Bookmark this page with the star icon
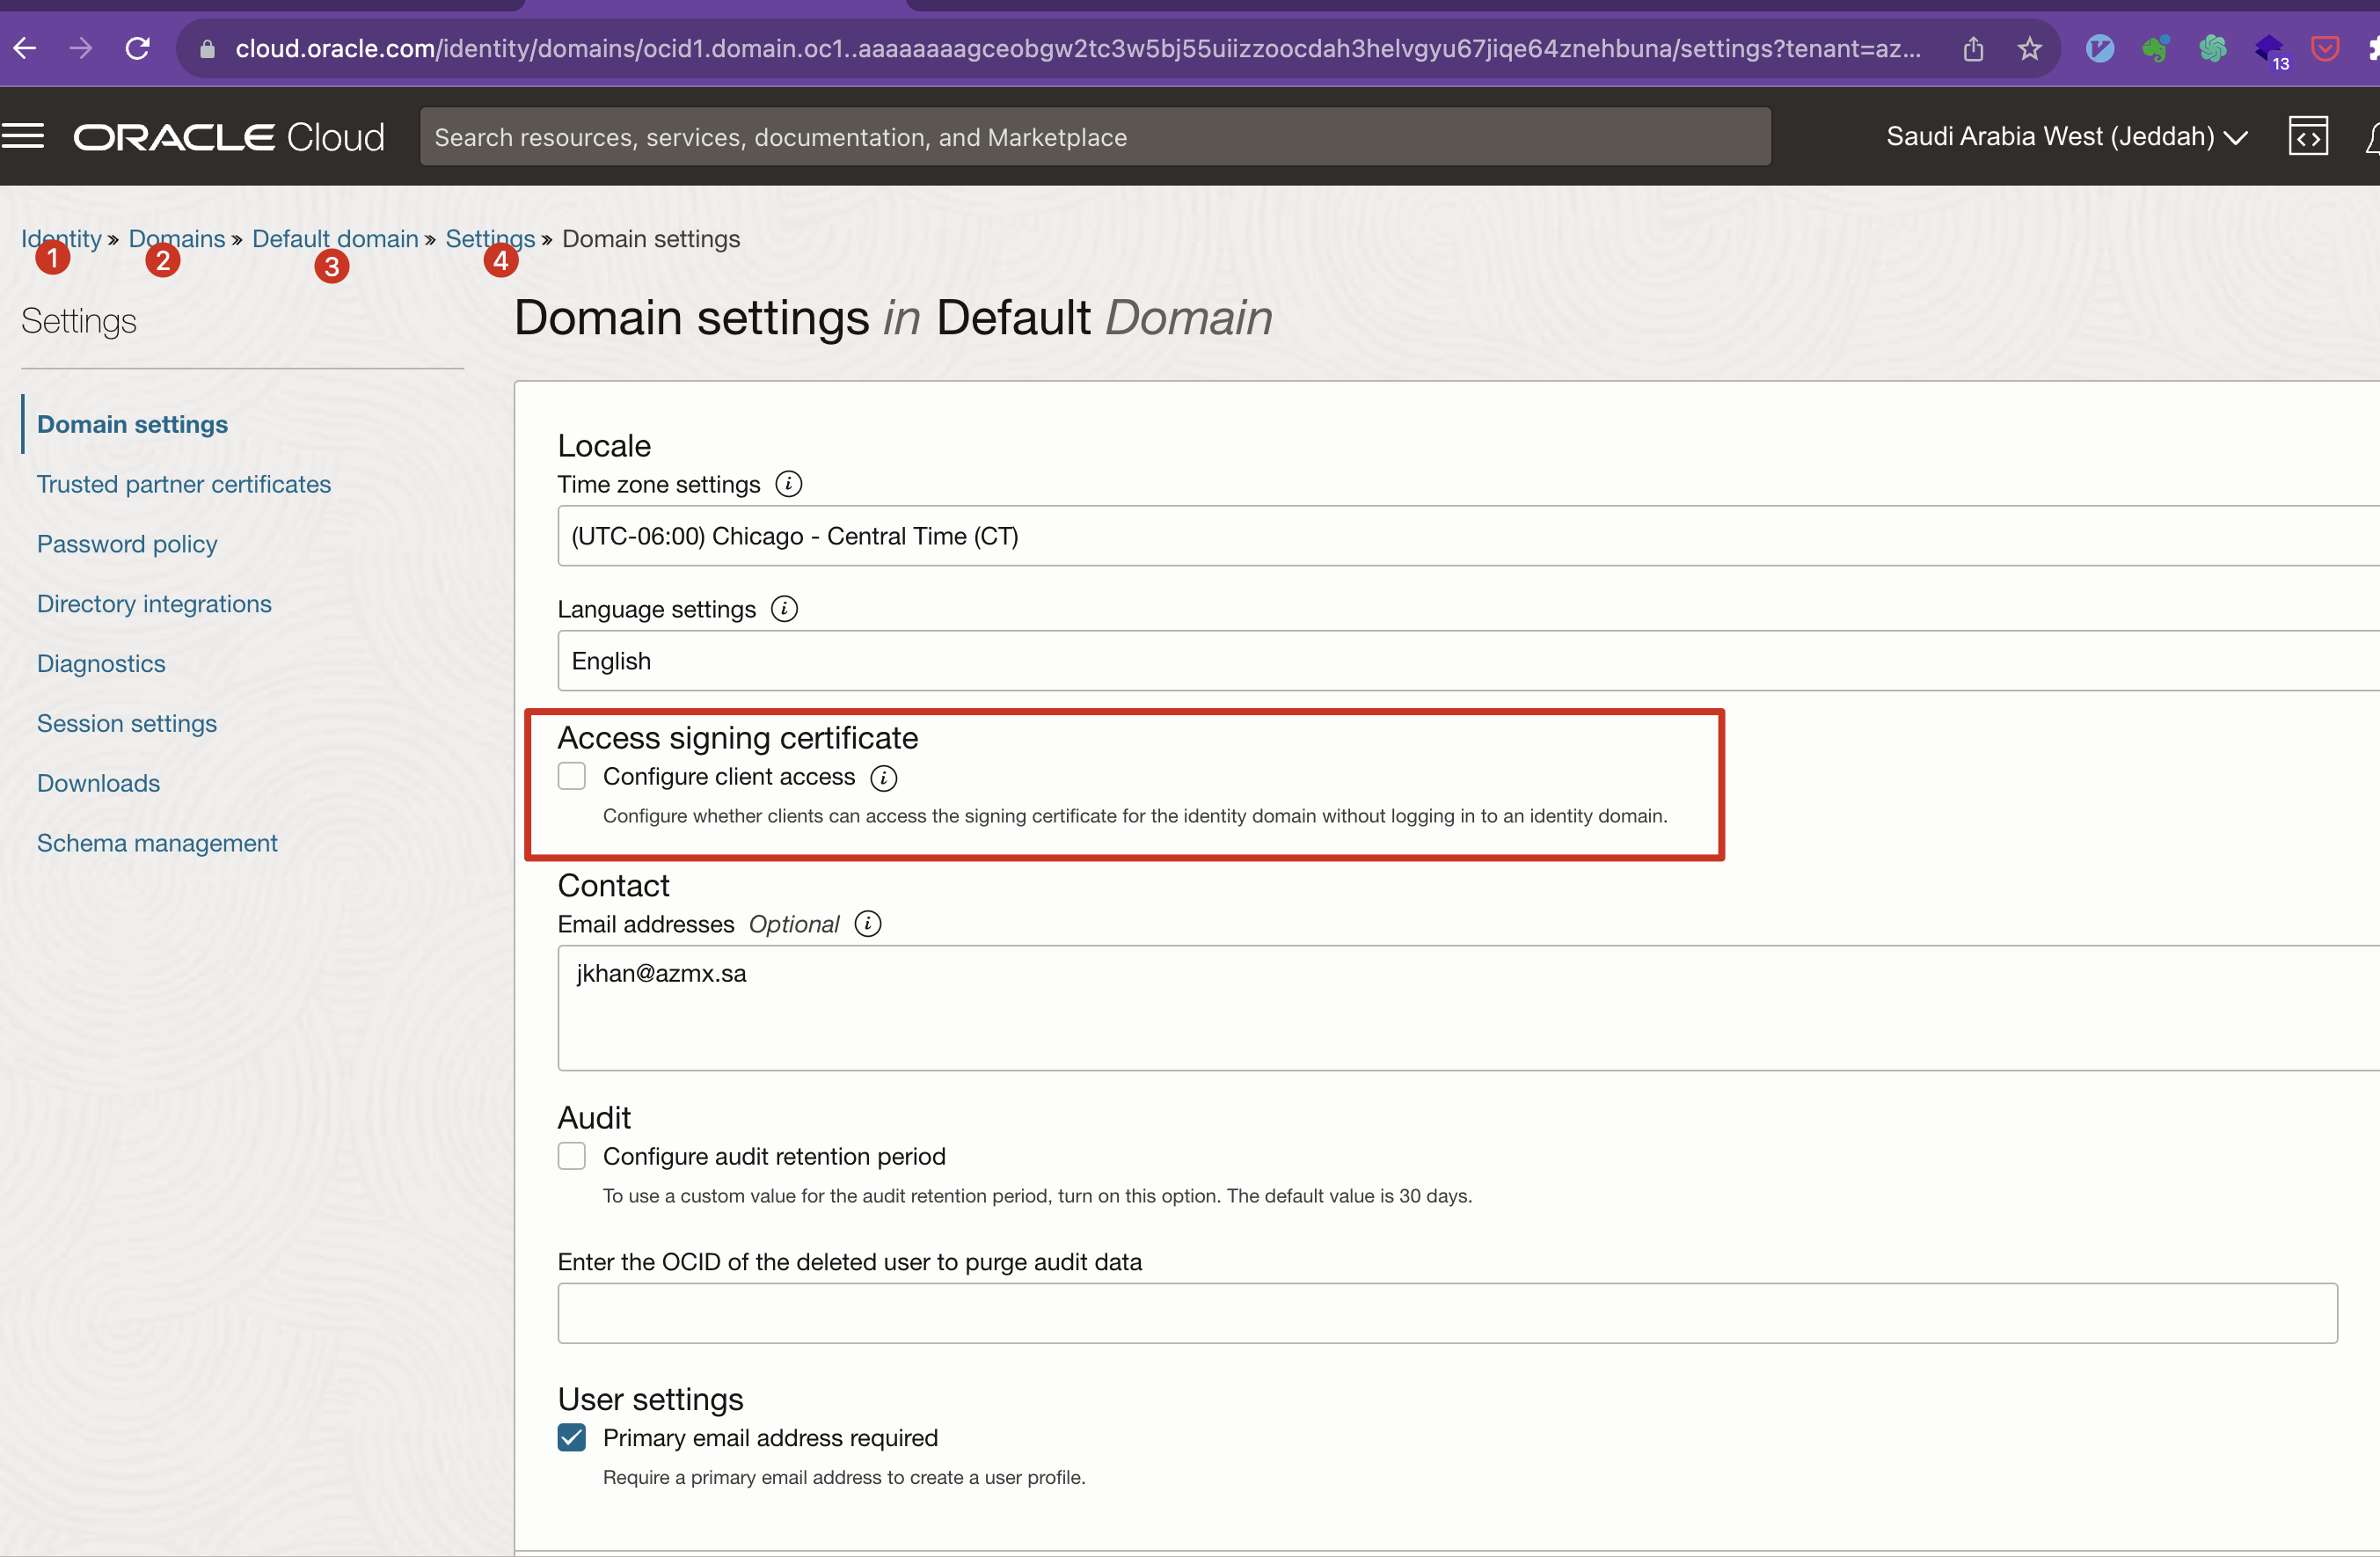The height and width of the screenshot is (1557, 2380). (x=2028, y=48)
